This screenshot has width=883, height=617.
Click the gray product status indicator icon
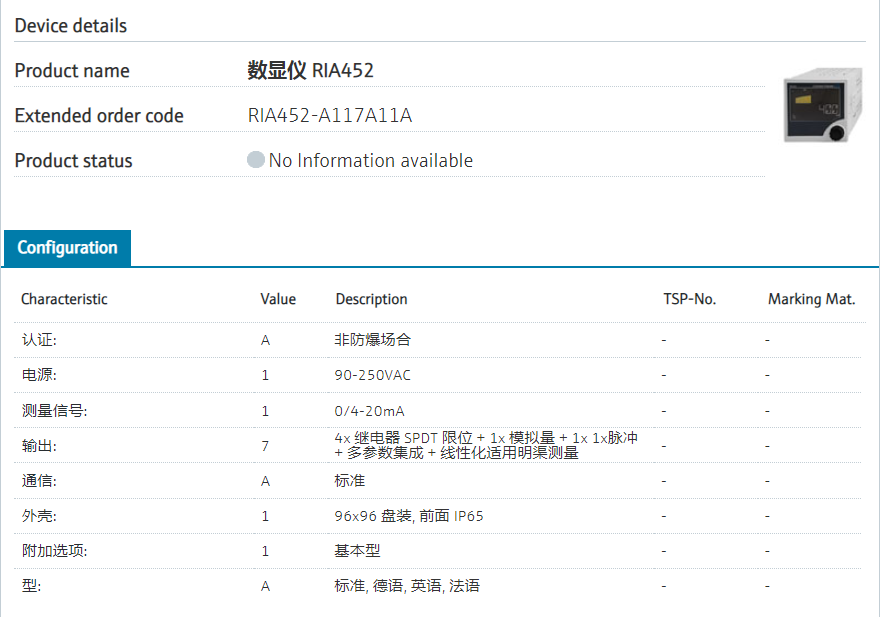coord(256,160)
